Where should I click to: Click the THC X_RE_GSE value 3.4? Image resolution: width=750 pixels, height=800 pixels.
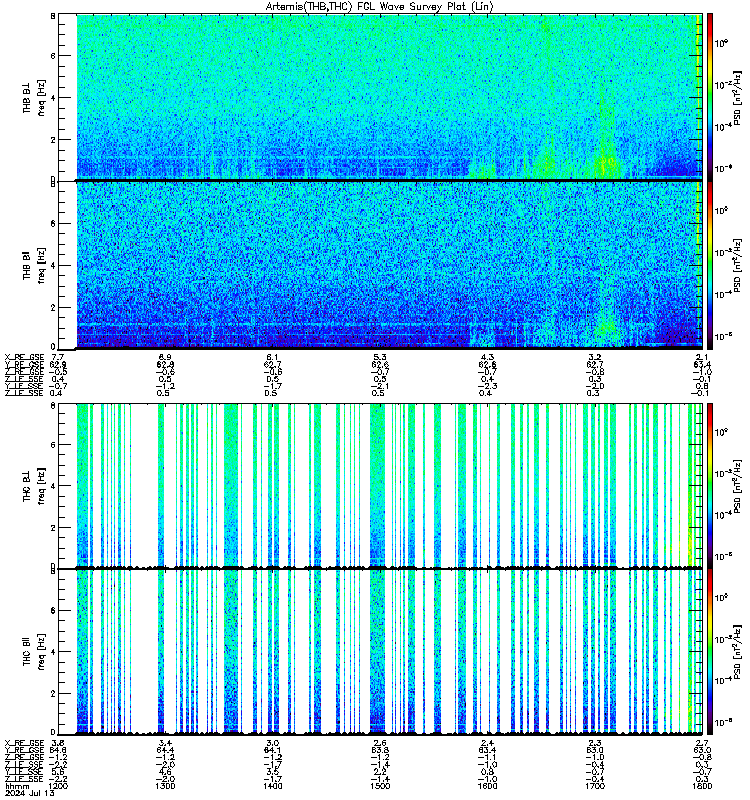tap(165, 743)
